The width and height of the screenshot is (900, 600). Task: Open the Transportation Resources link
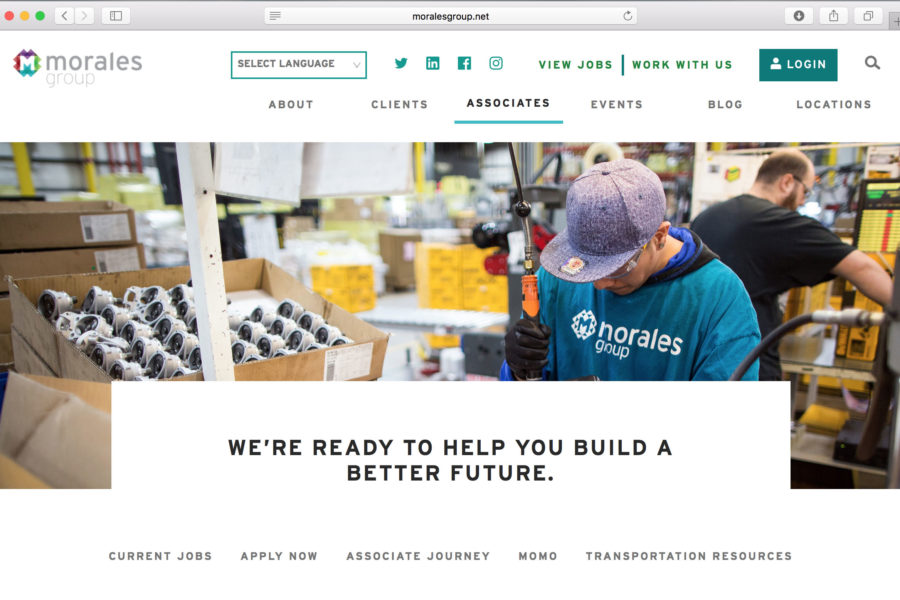689,556
